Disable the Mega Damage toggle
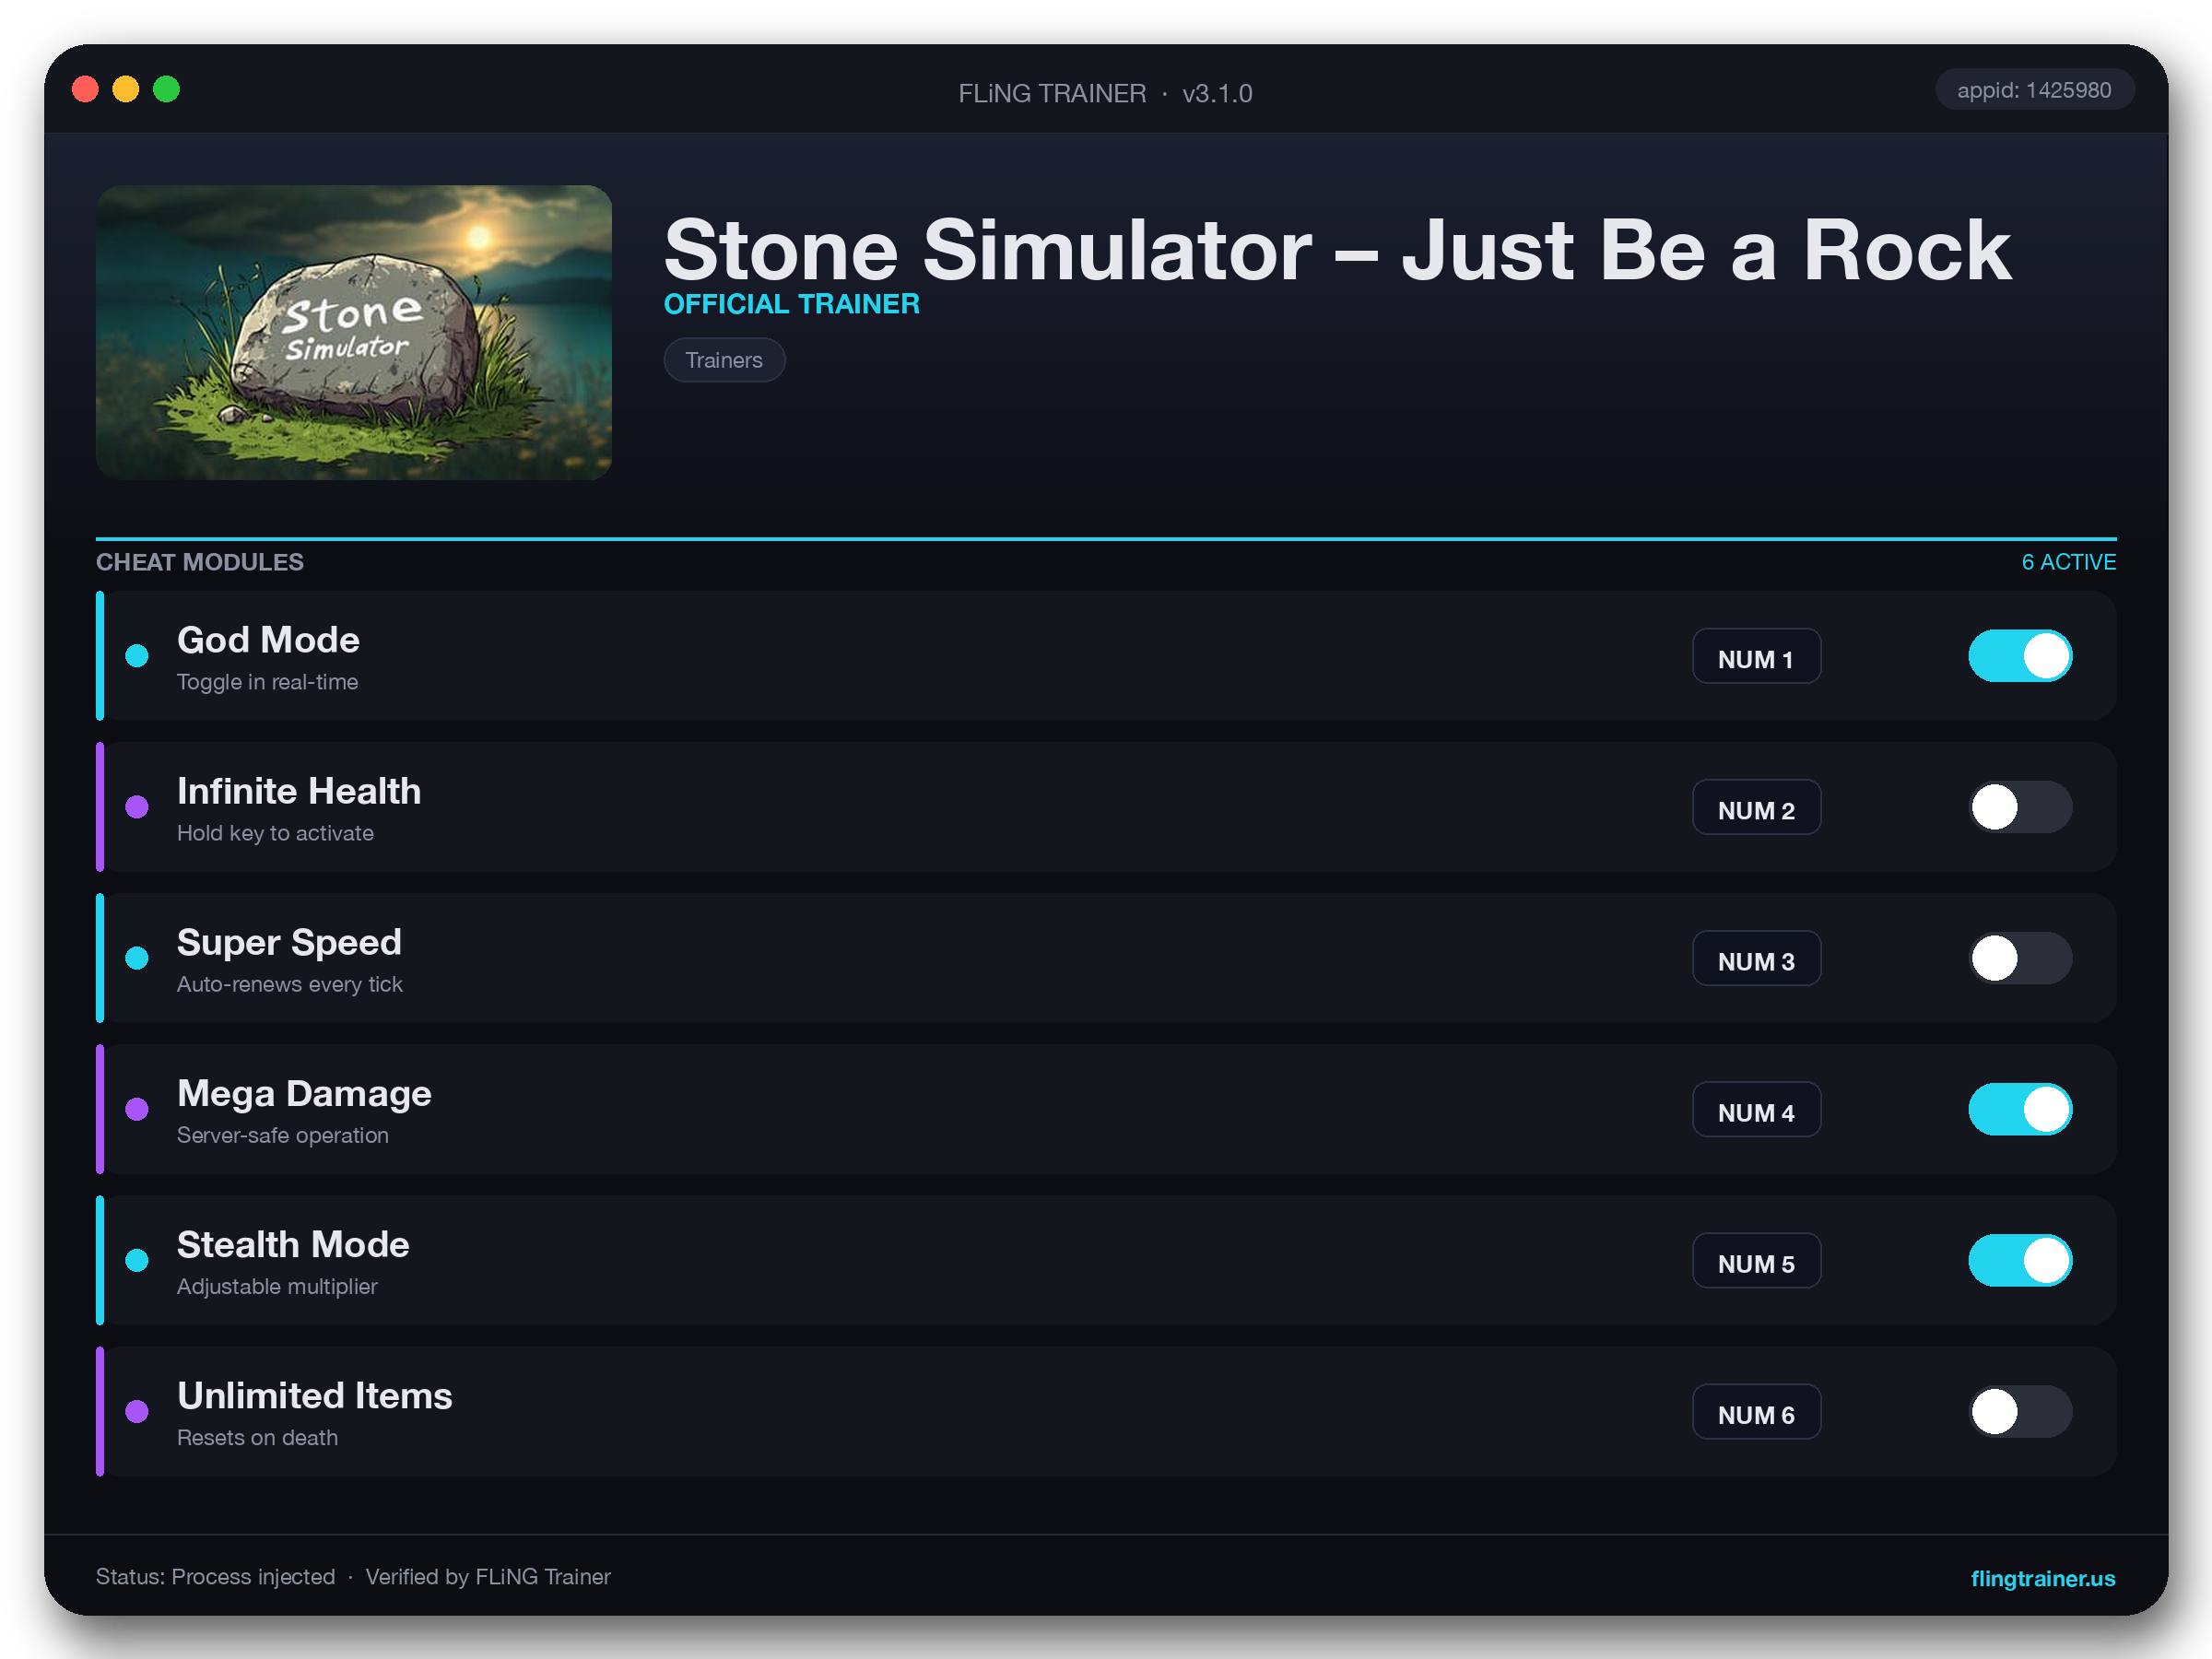 point(2019,1109)
